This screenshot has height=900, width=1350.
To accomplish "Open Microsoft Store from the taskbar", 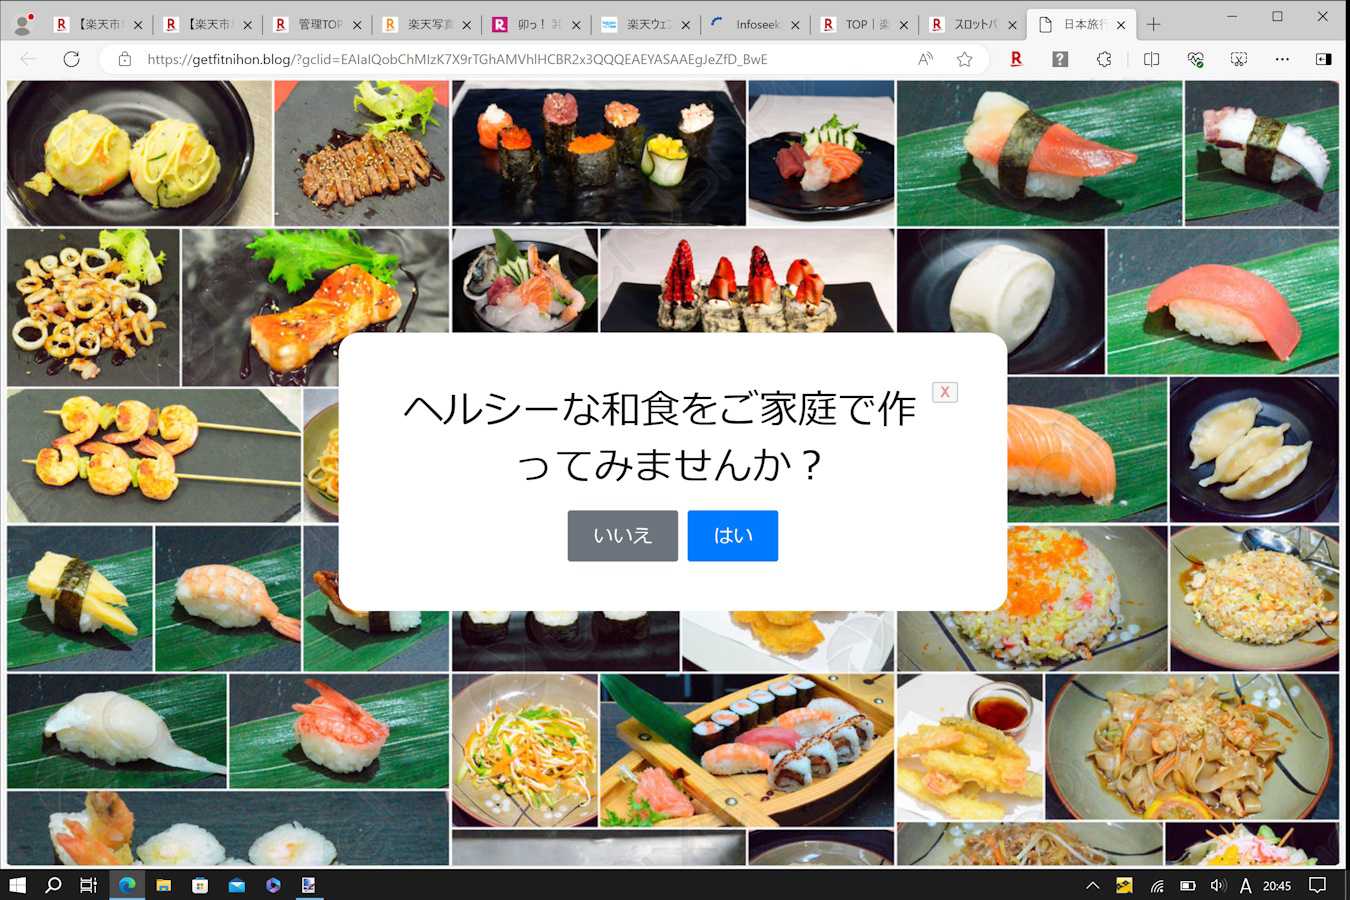I will pyautogui.click(x=200, y=885).
